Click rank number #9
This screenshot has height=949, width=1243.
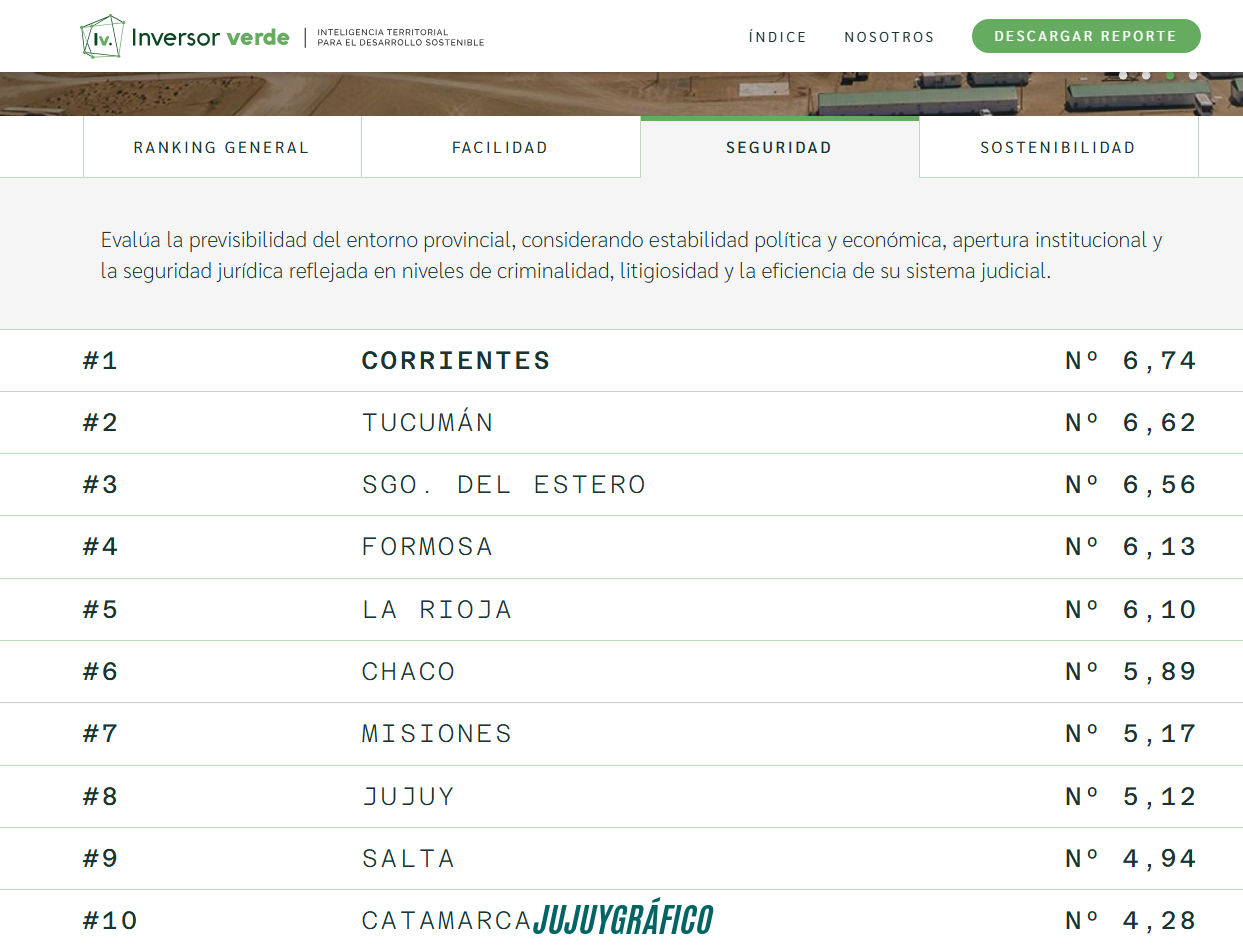(x=100, y=859)
